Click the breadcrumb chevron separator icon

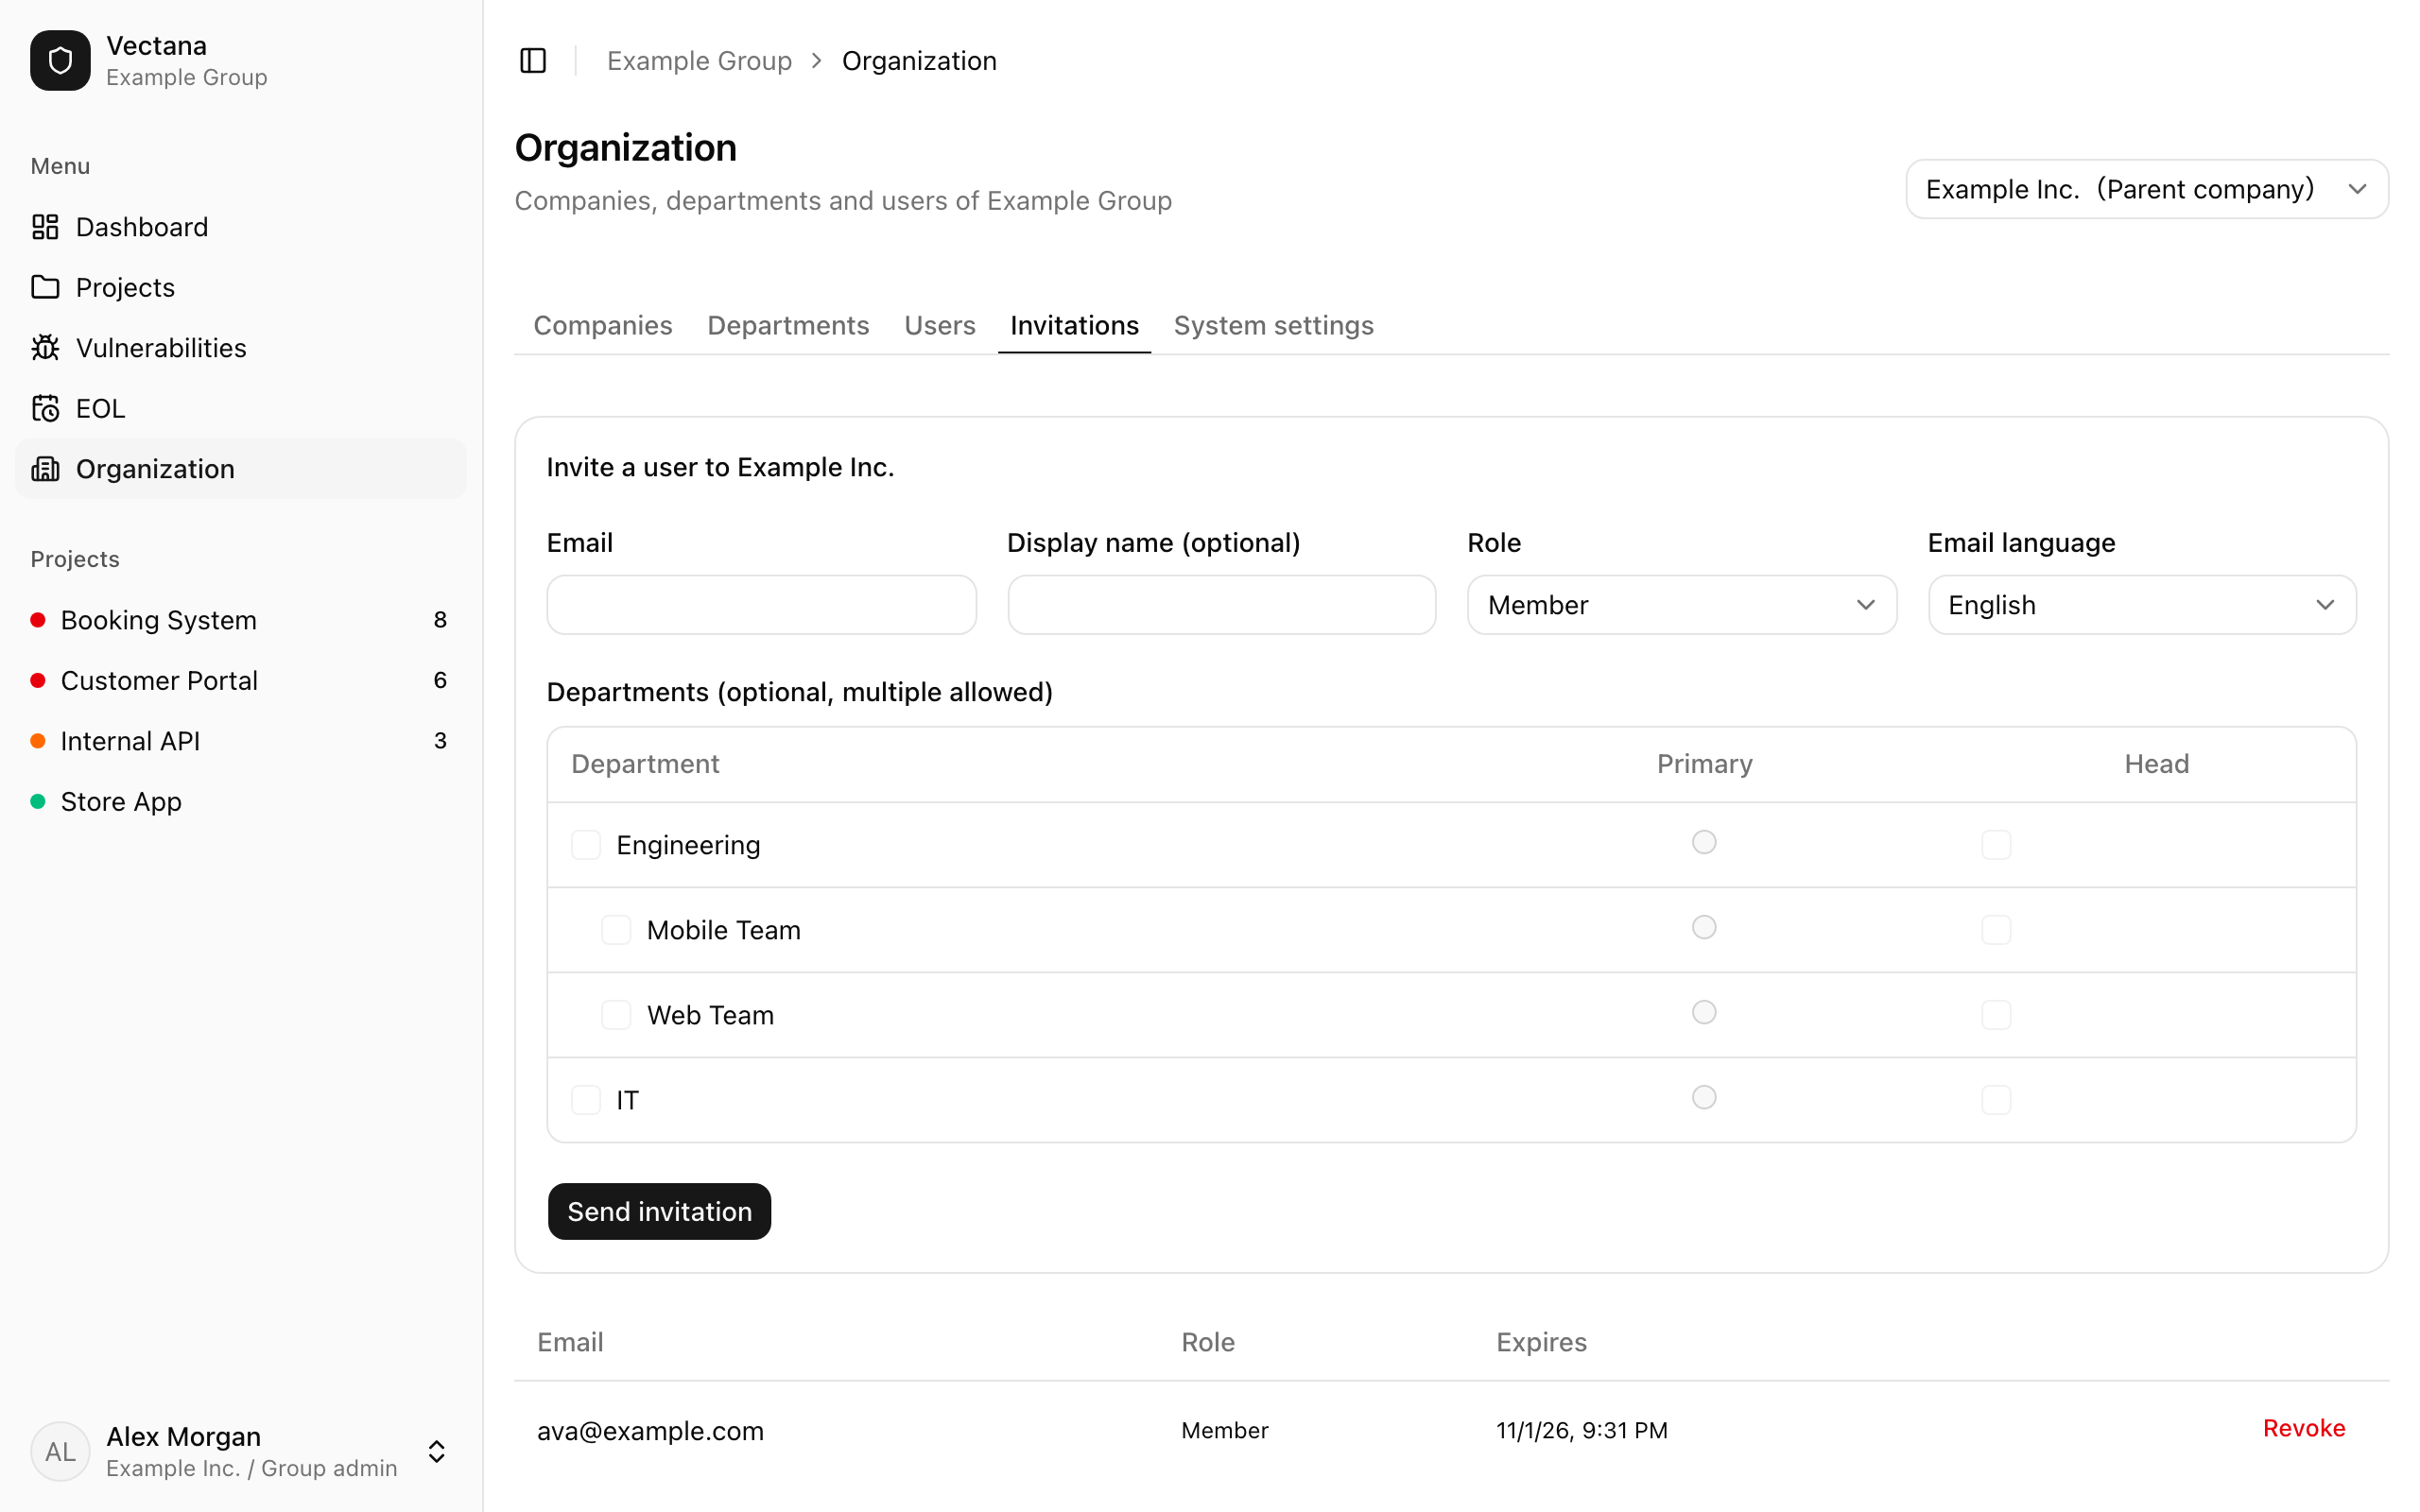(817, 61)
